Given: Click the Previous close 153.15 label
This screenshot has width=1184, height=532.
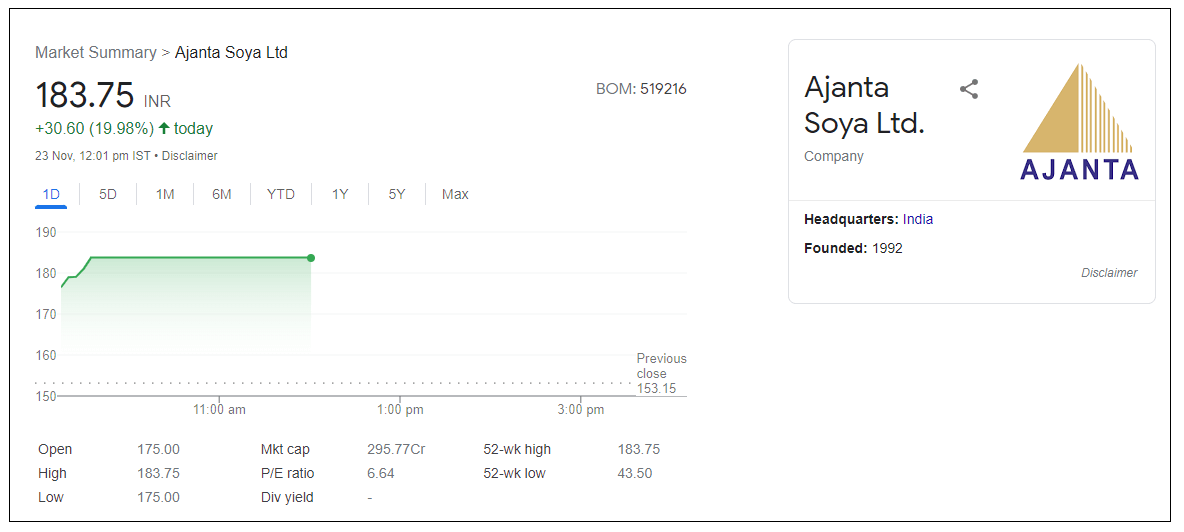Looking at the screenshot, I should 661,373.
